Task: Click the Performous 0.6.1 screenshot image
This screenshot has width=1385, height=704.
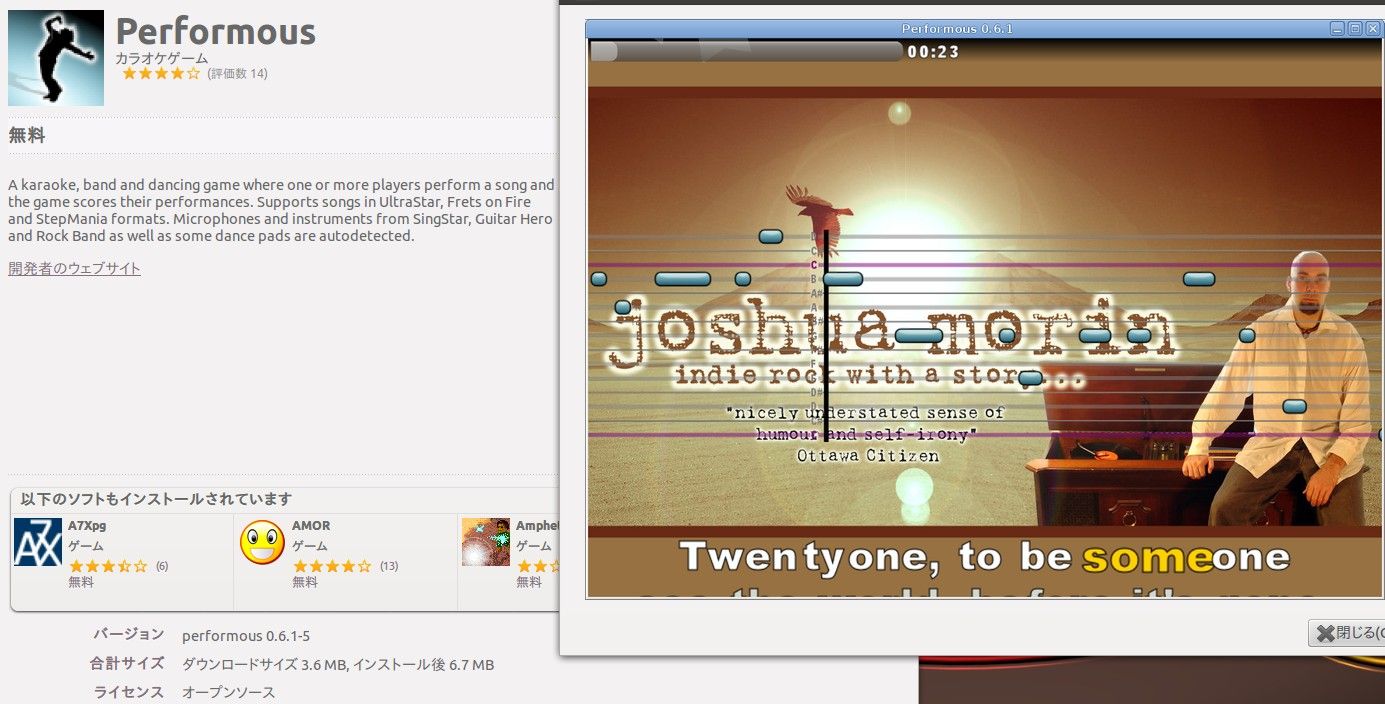Action: (x=985, y=309)
